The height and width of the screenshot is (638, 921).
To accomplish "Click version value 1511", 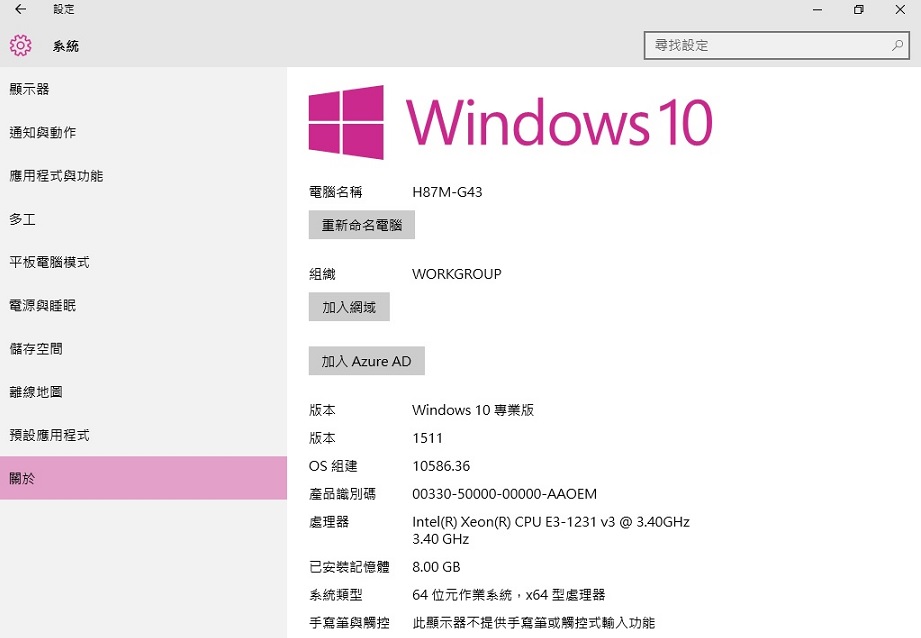I will [427, 438].
